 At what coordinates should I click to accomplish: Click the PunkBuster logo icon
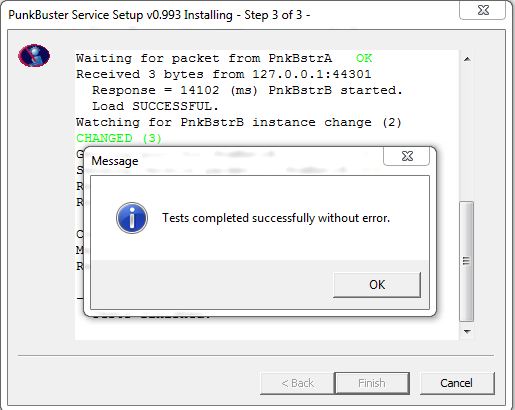(34, 55)
